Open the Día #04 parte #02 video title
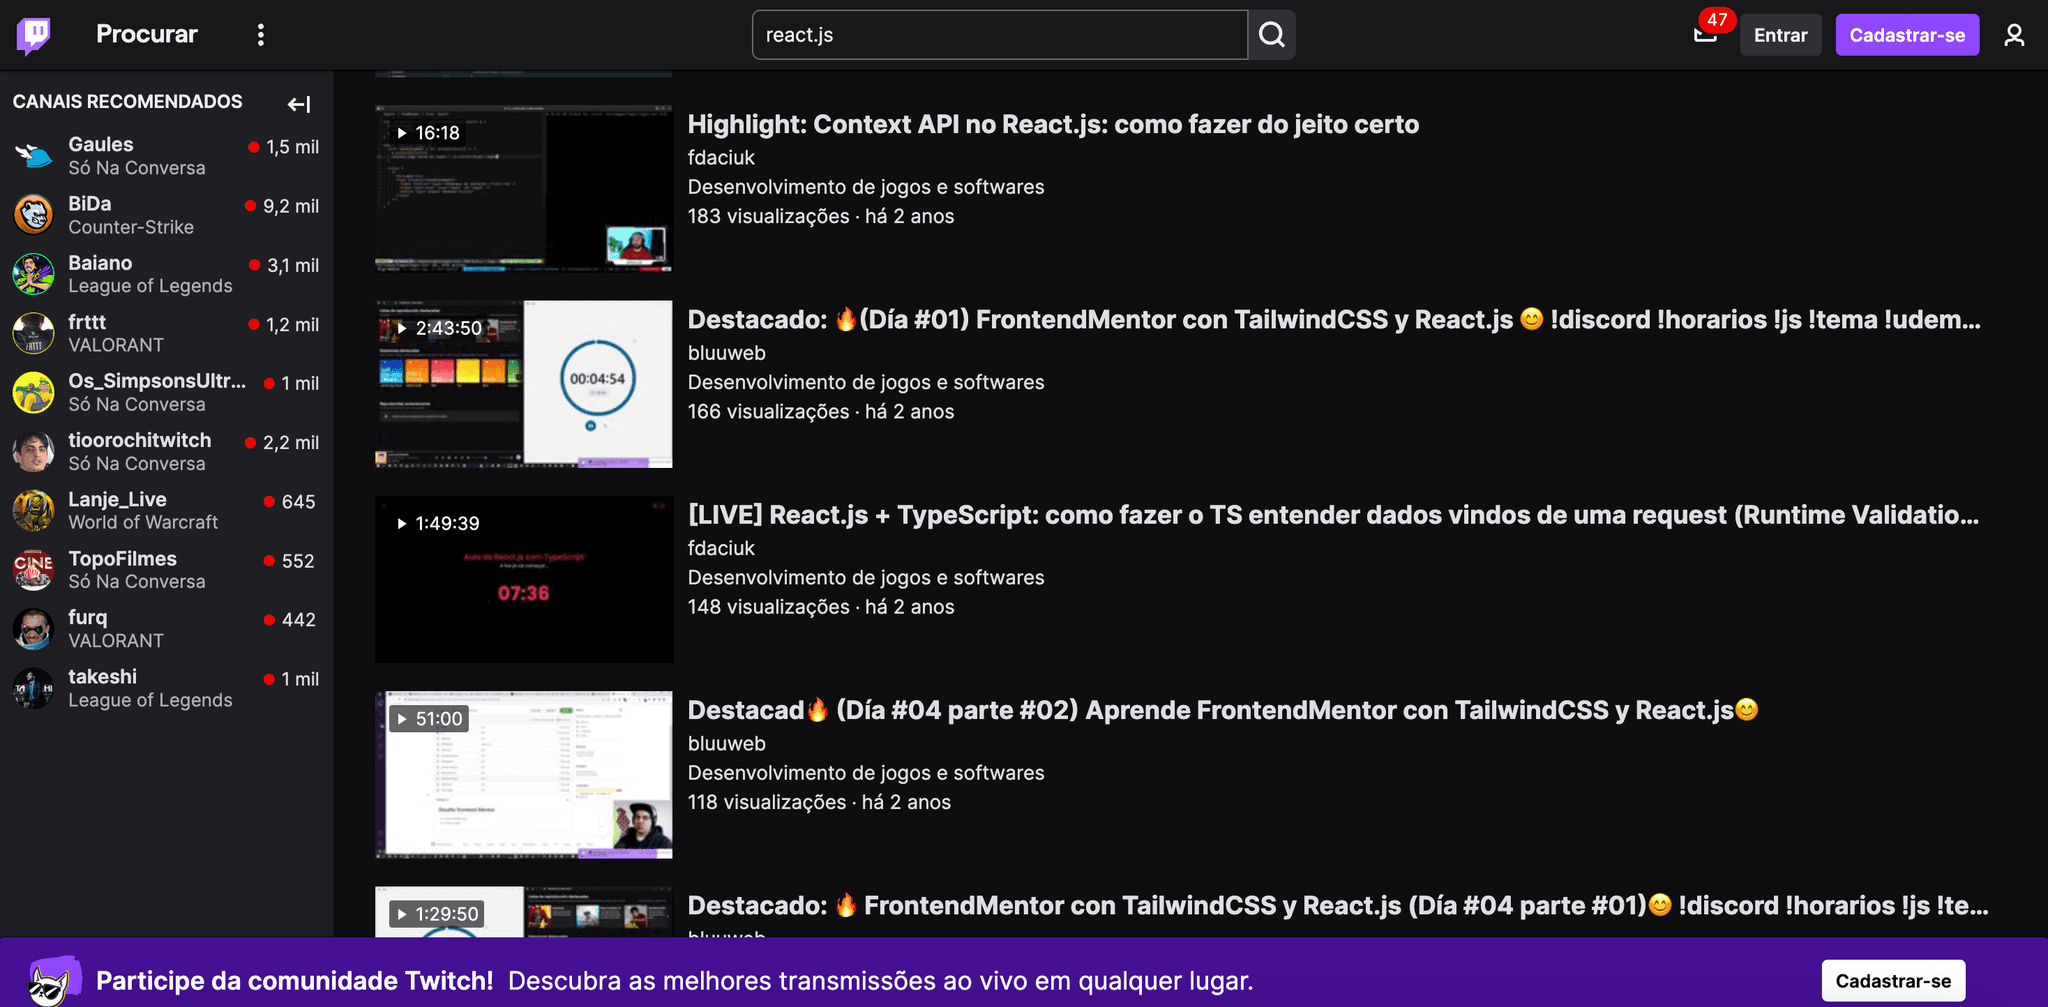2048x1007 pixels. 1222,711
